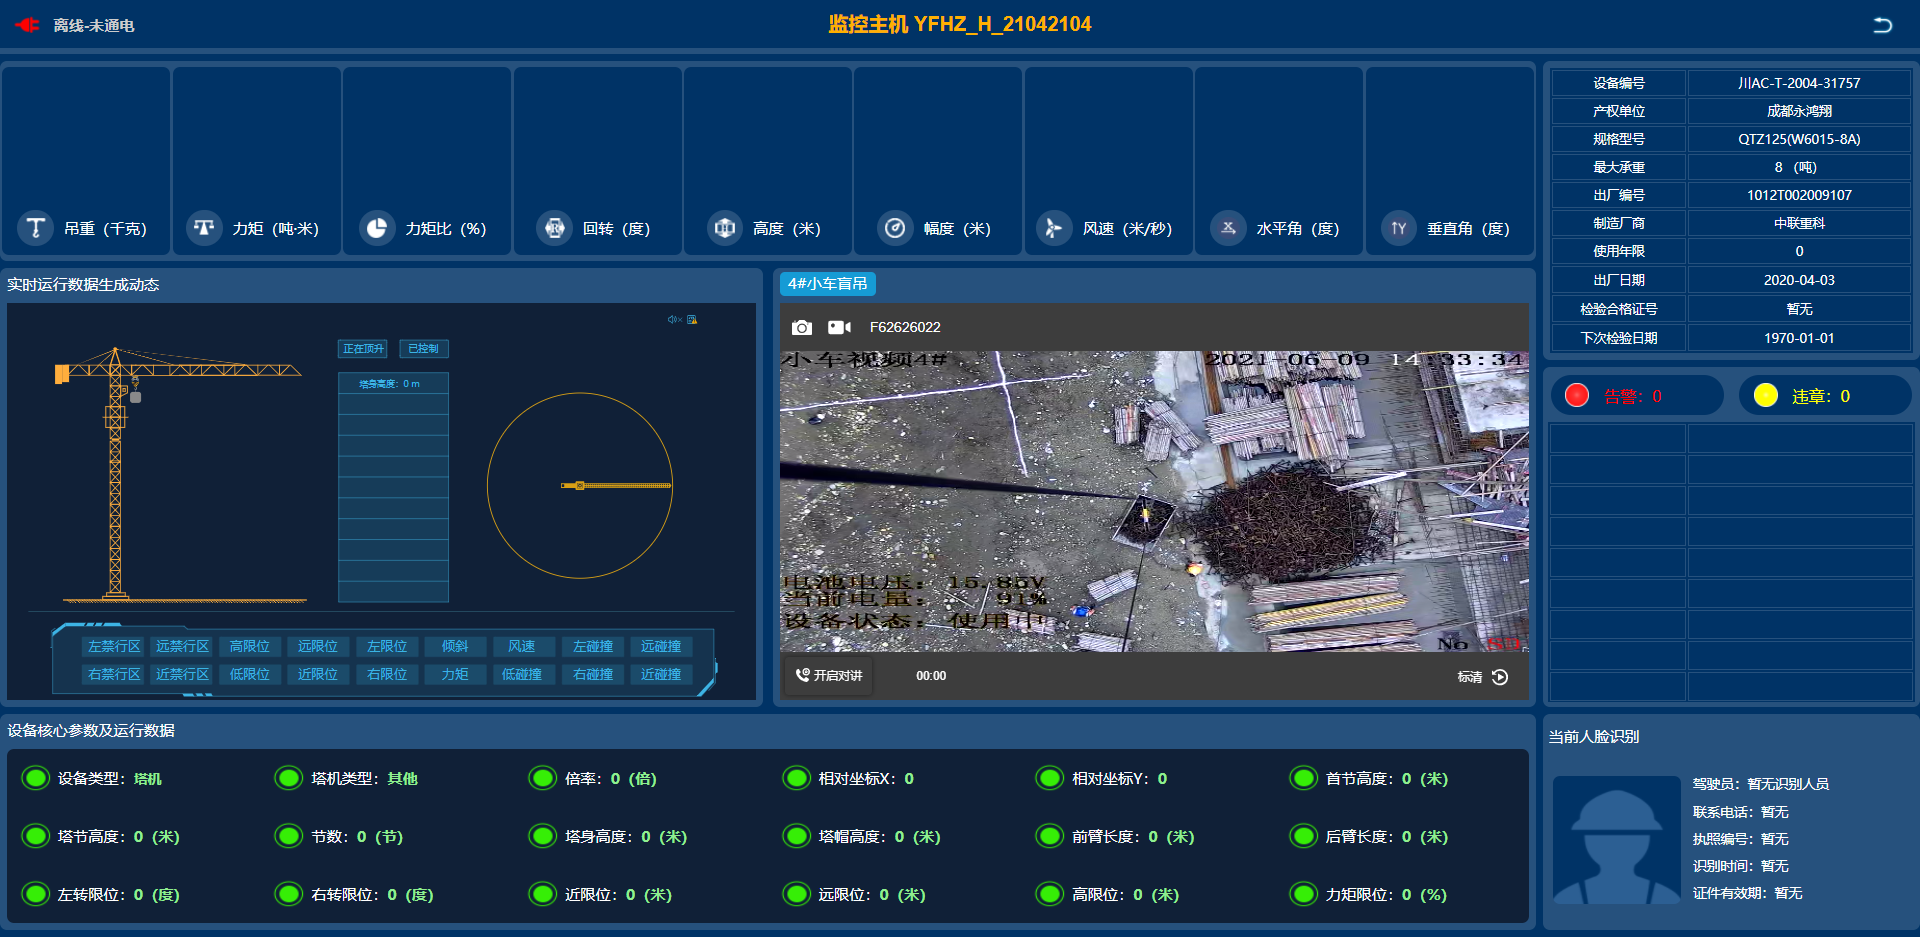Click the 开启对讲 intercom button
The image size is (1920, 937).
(829, 676)
